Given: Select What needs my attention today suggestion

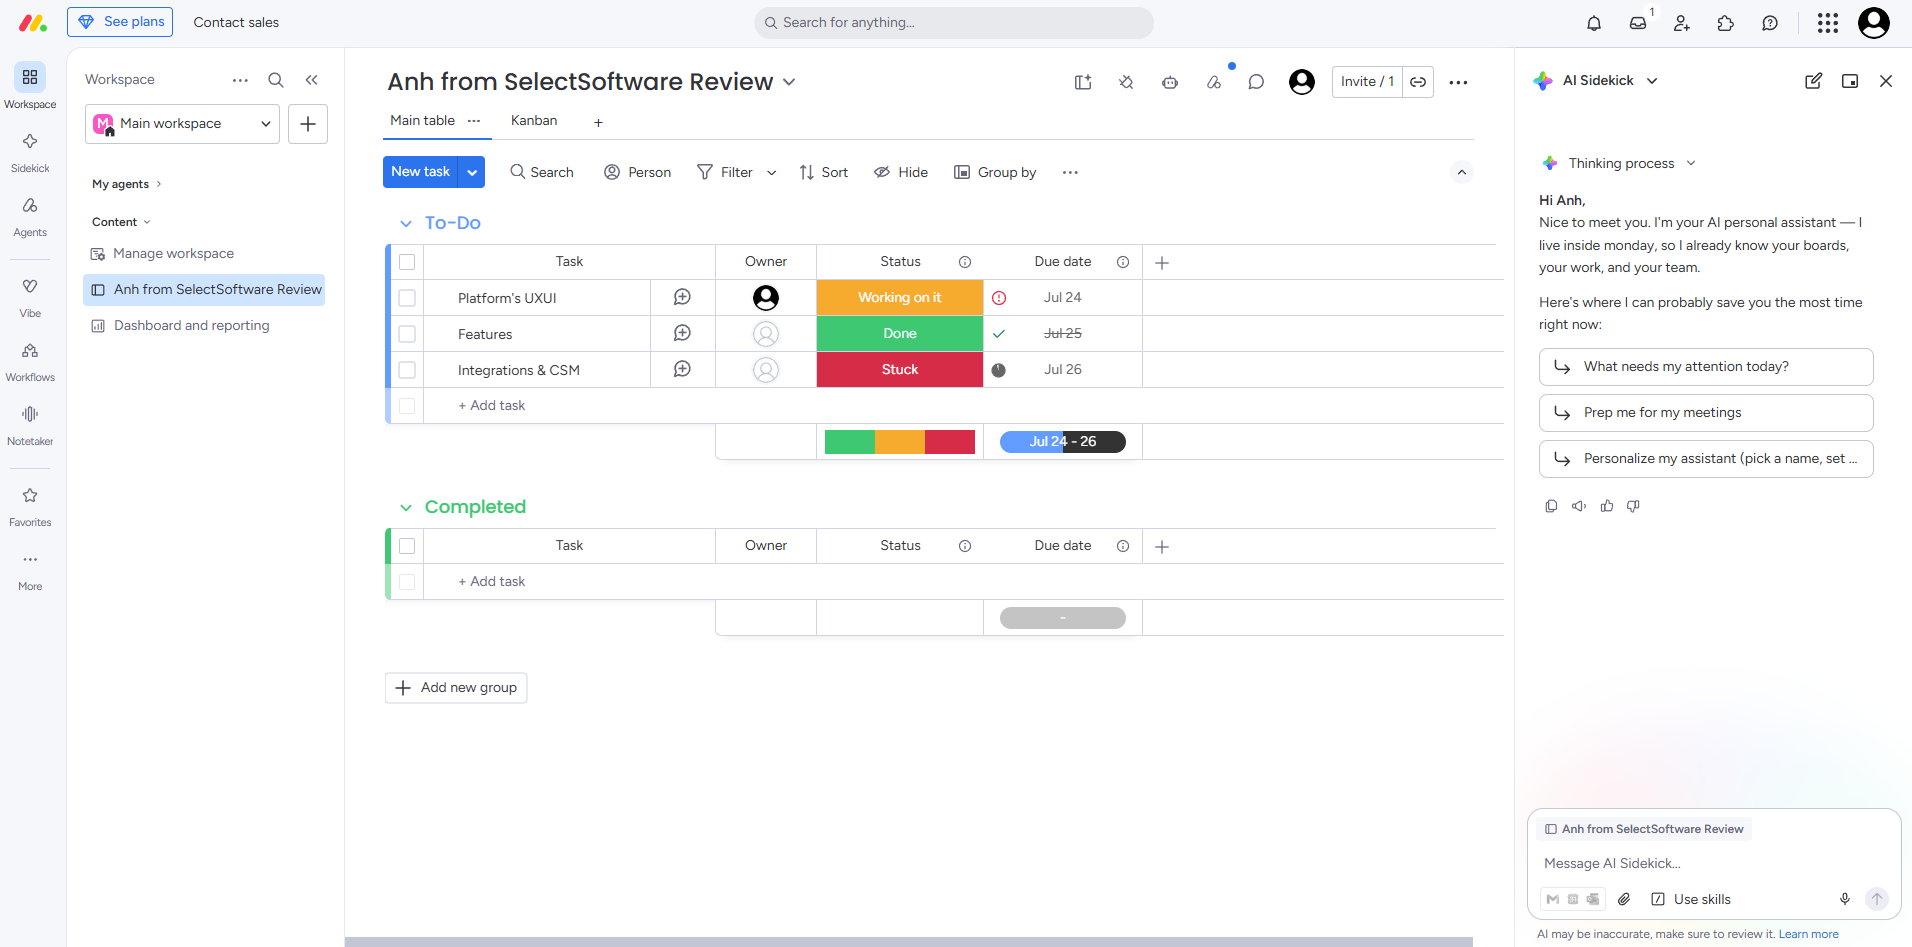Looking at the screenshot, I should [1706, 367].
